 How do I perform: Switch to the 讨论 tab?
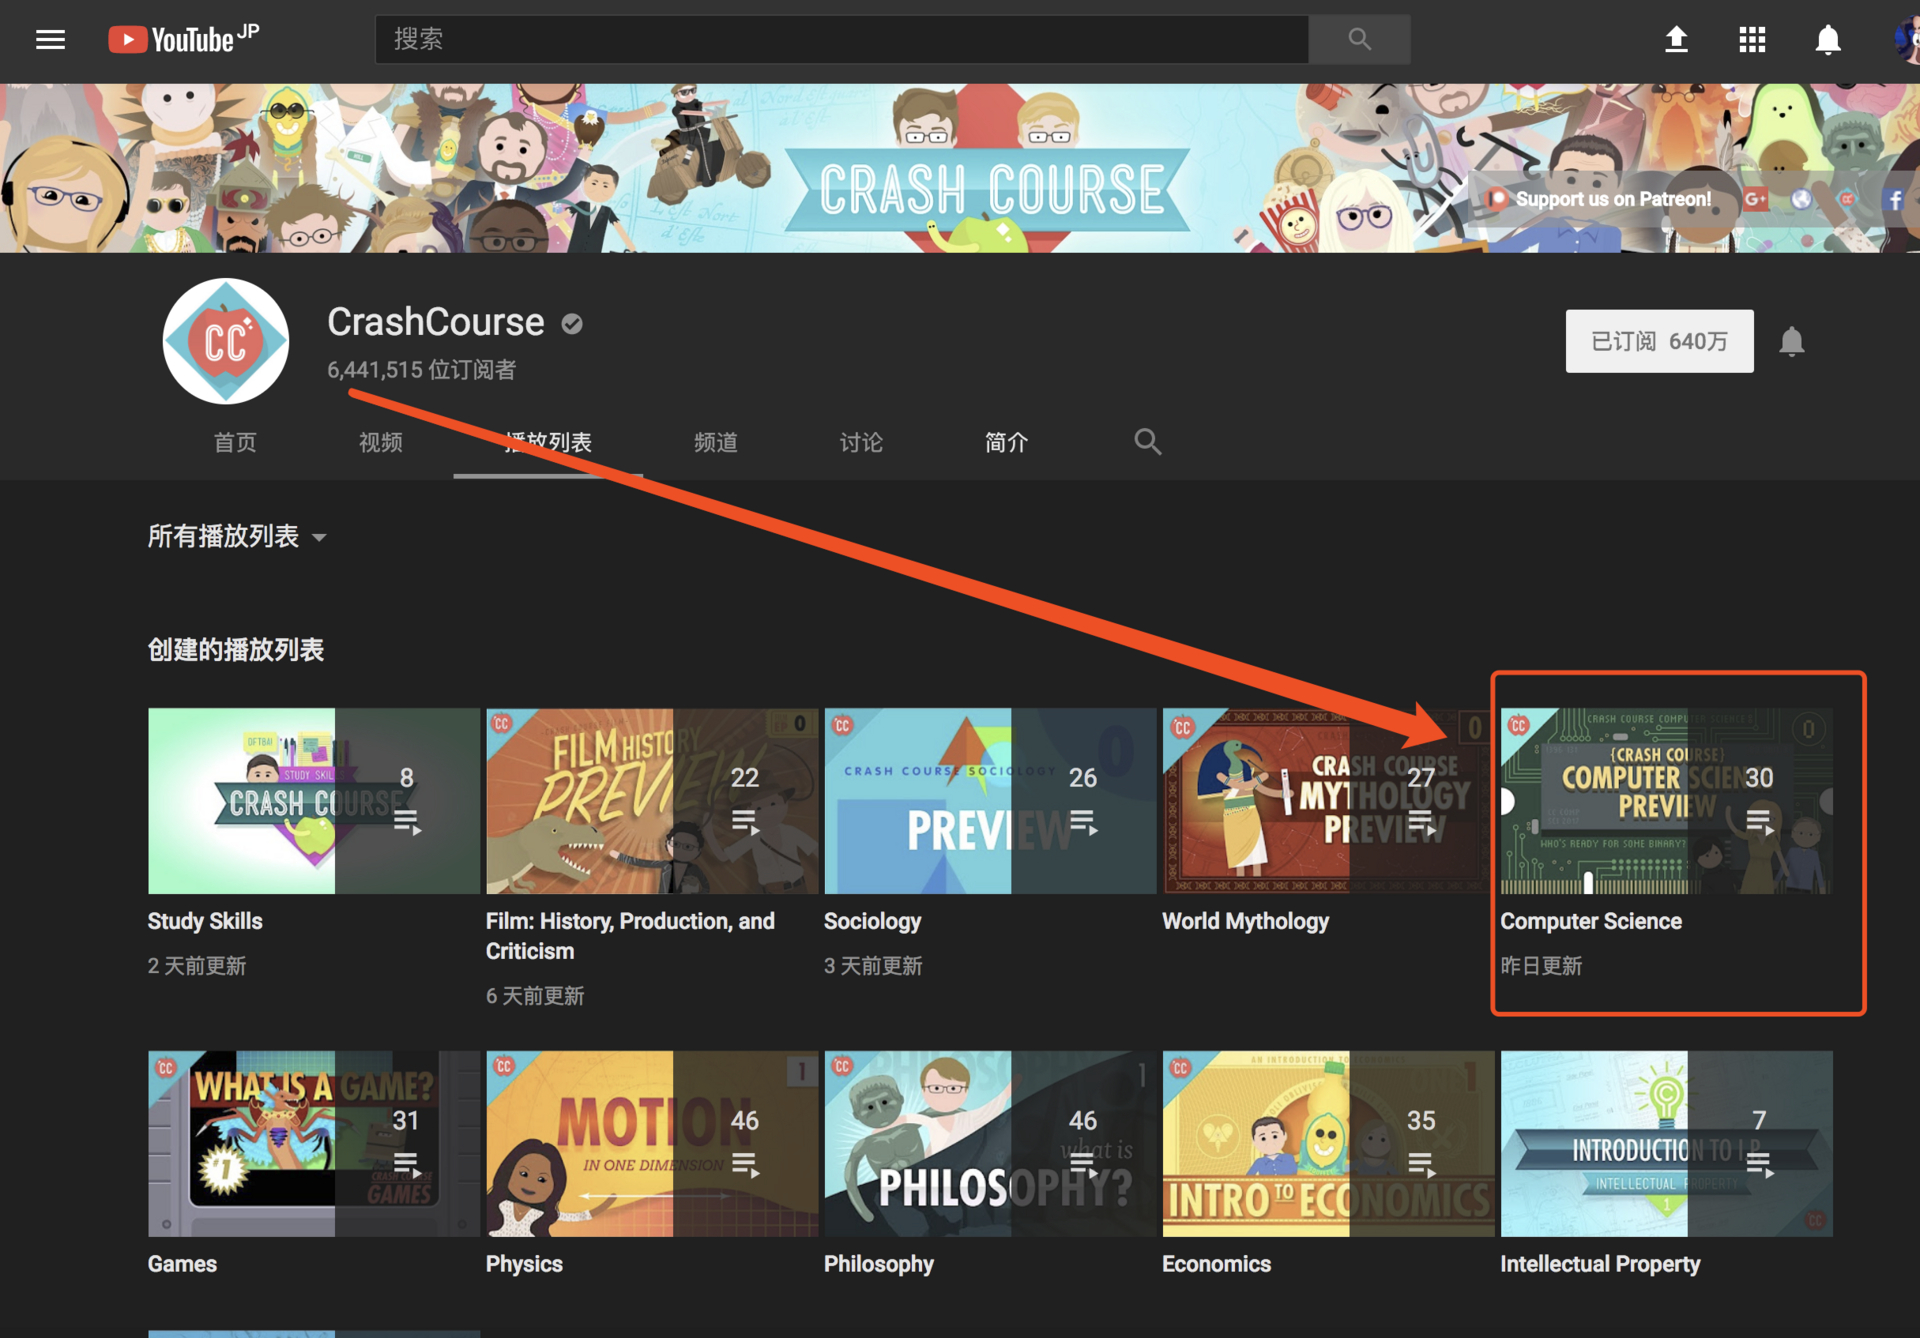[861, 442]
